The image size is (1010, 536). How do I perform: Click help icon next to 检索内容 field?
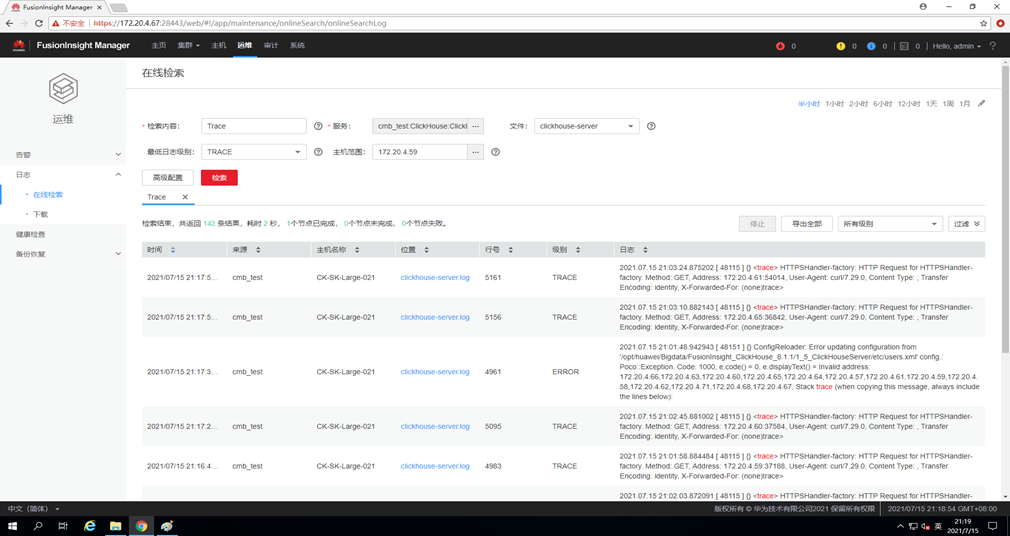pyautogui.click(x=318, y=126)
